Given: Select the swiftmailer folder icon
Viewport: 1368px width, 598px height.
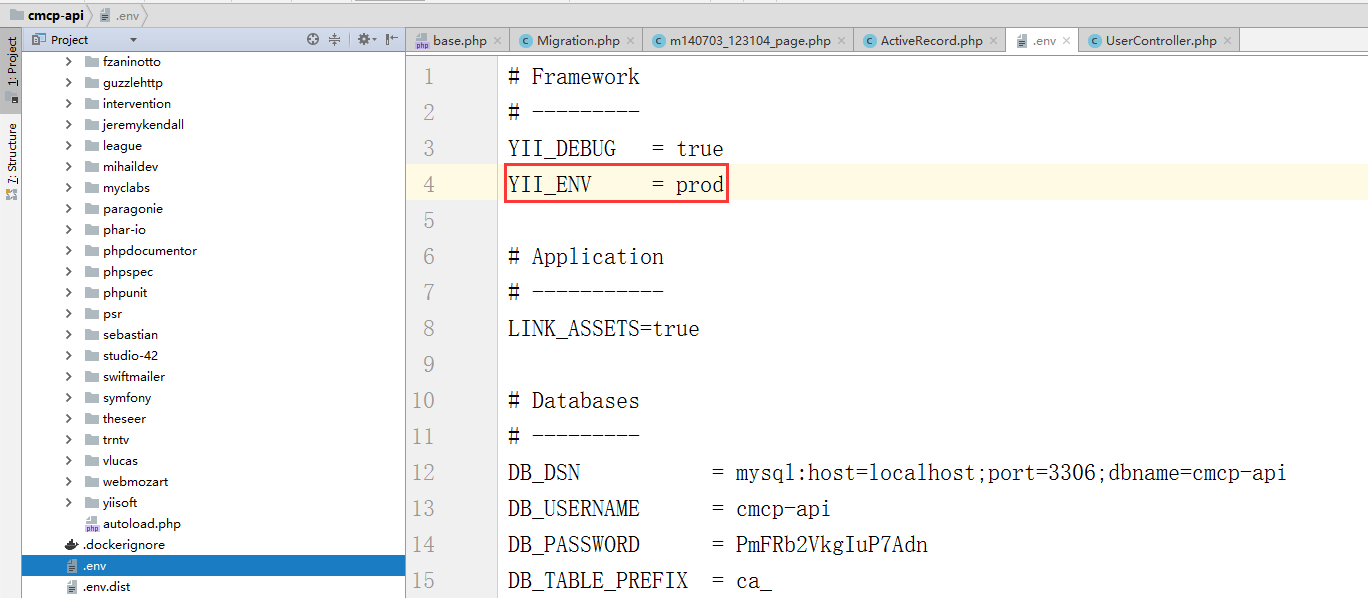Looking at the screenshot, I should [x=92, y=376].
